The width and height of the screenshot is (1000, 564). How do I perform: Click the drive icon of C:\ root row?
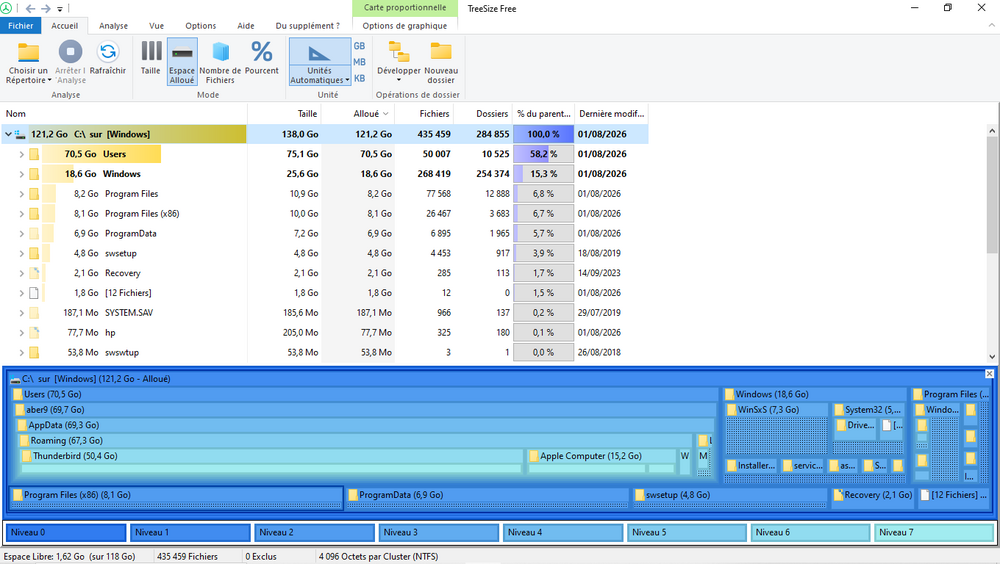[20, 134]
